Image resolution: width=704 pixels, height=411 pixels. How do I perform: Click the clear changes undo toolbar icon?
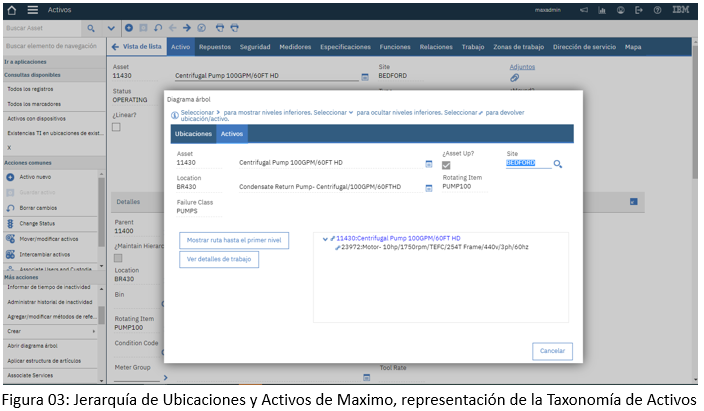(x=158, y=28)
